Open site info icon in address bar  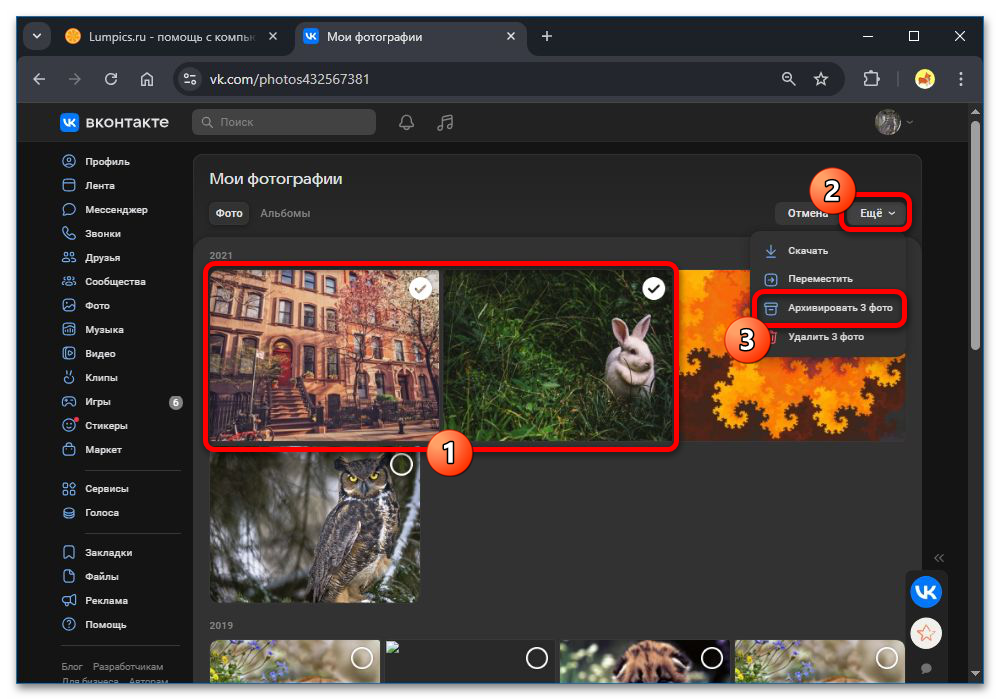(x=190, y=79)
